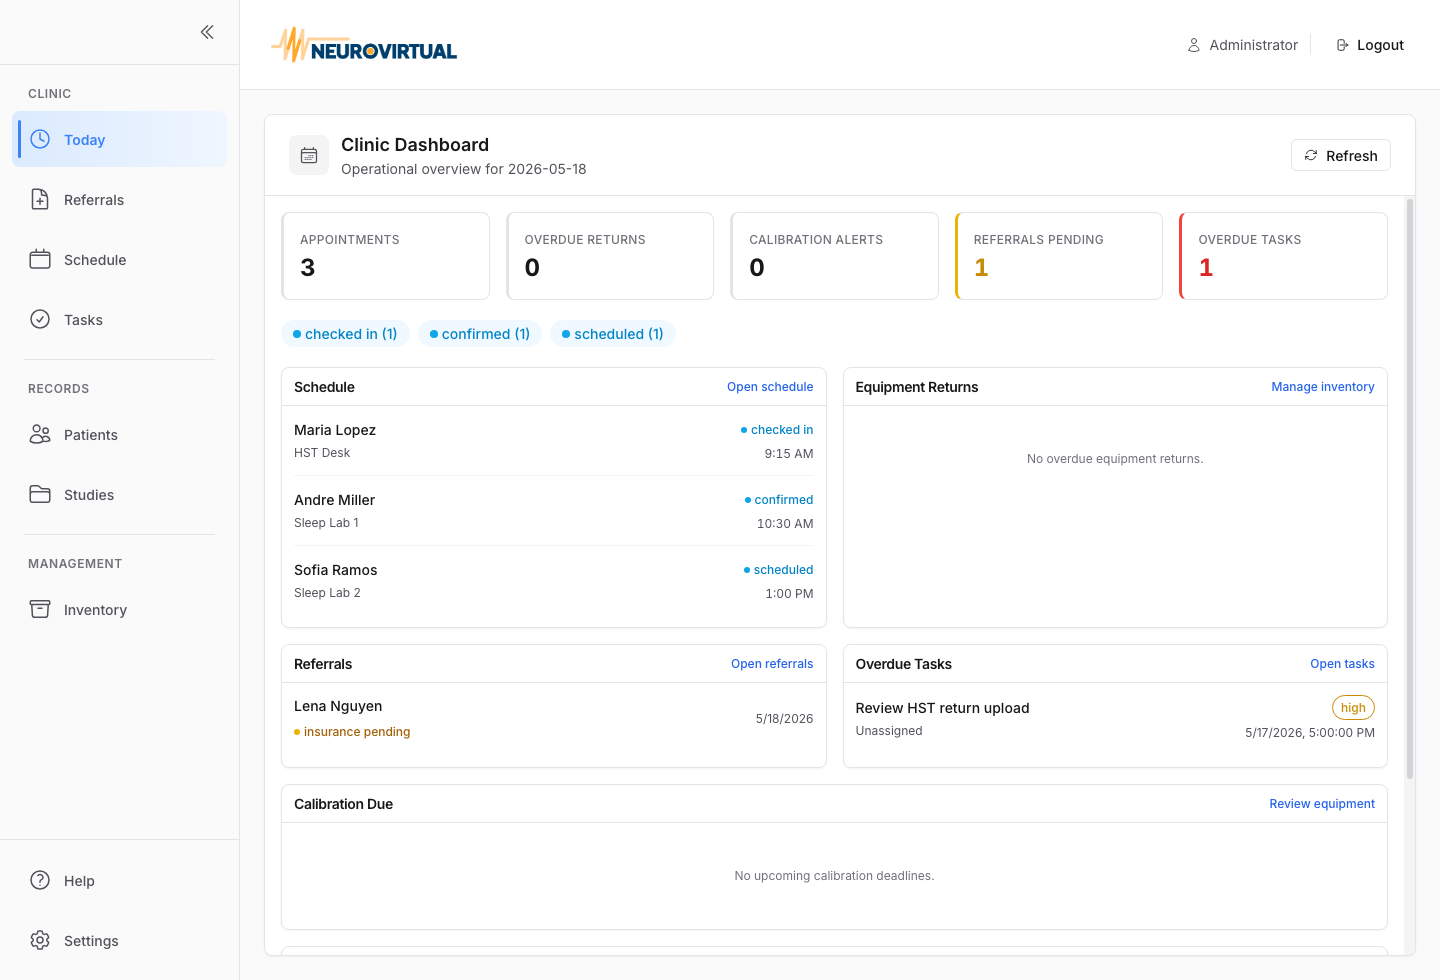Screen dimensions: 1440x980
Task: Click the Patients people icon in the sidebar
Action: point(40,434)
